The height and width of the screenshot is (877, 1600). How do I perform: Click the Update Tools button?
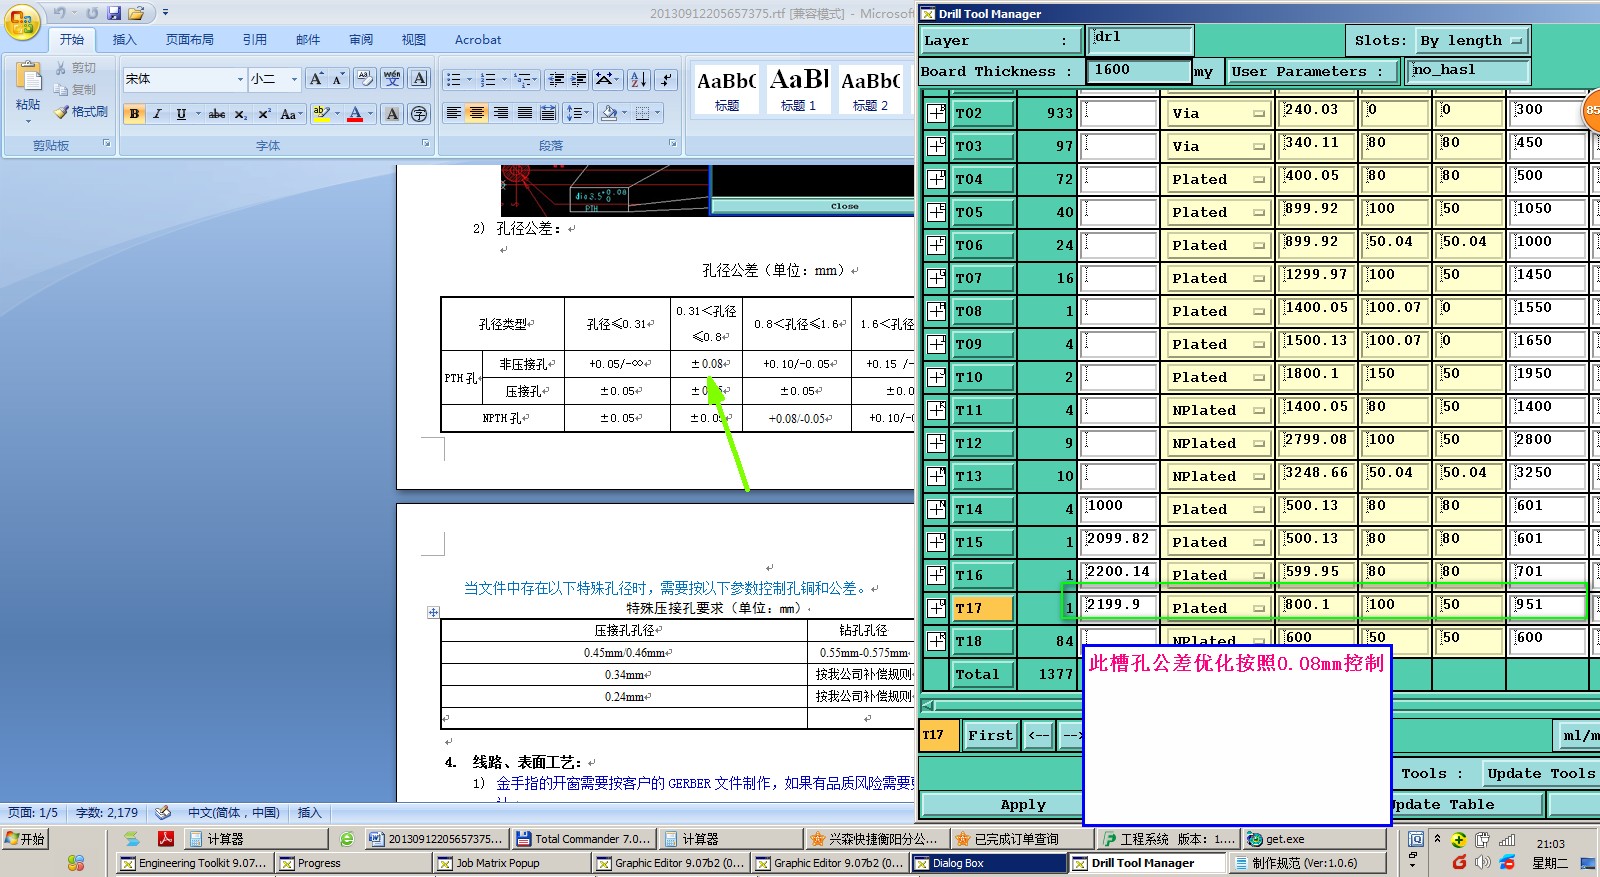coord(1540,773)
